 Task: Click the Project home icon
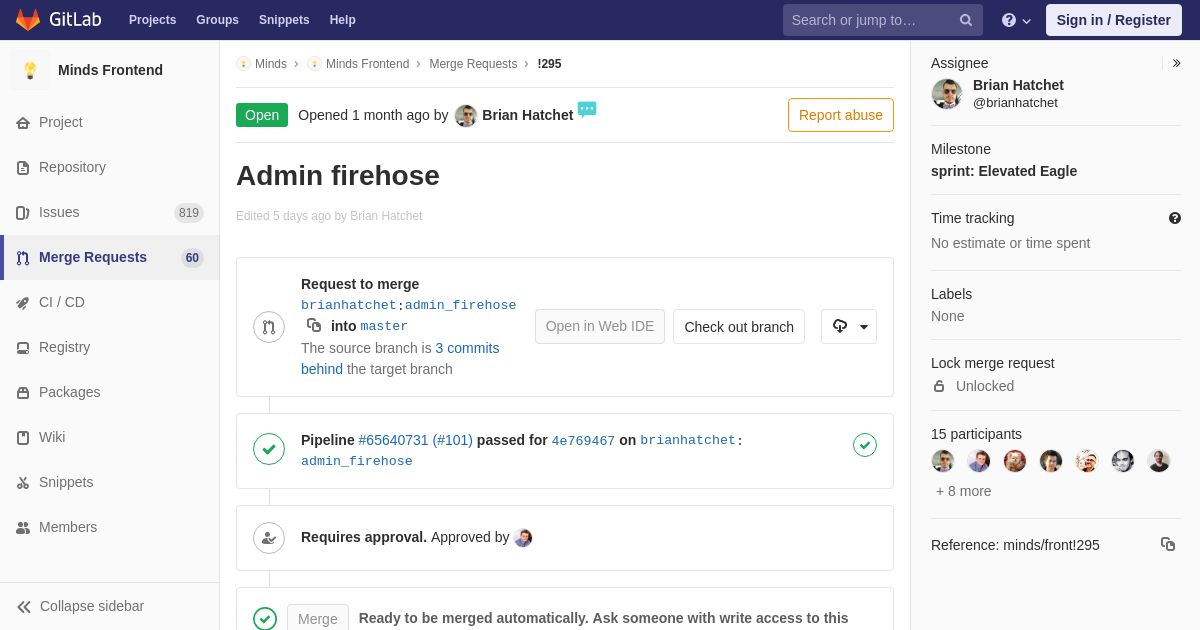[23, 123]
